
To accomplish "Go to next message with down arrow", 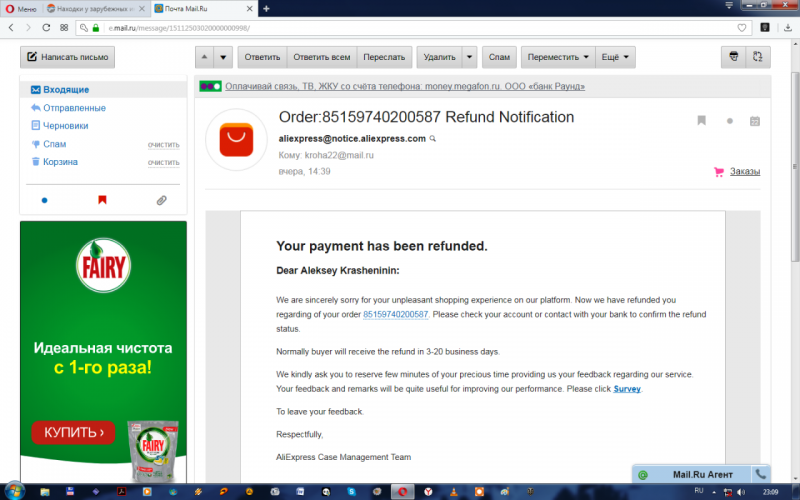I will click(223, 57).
